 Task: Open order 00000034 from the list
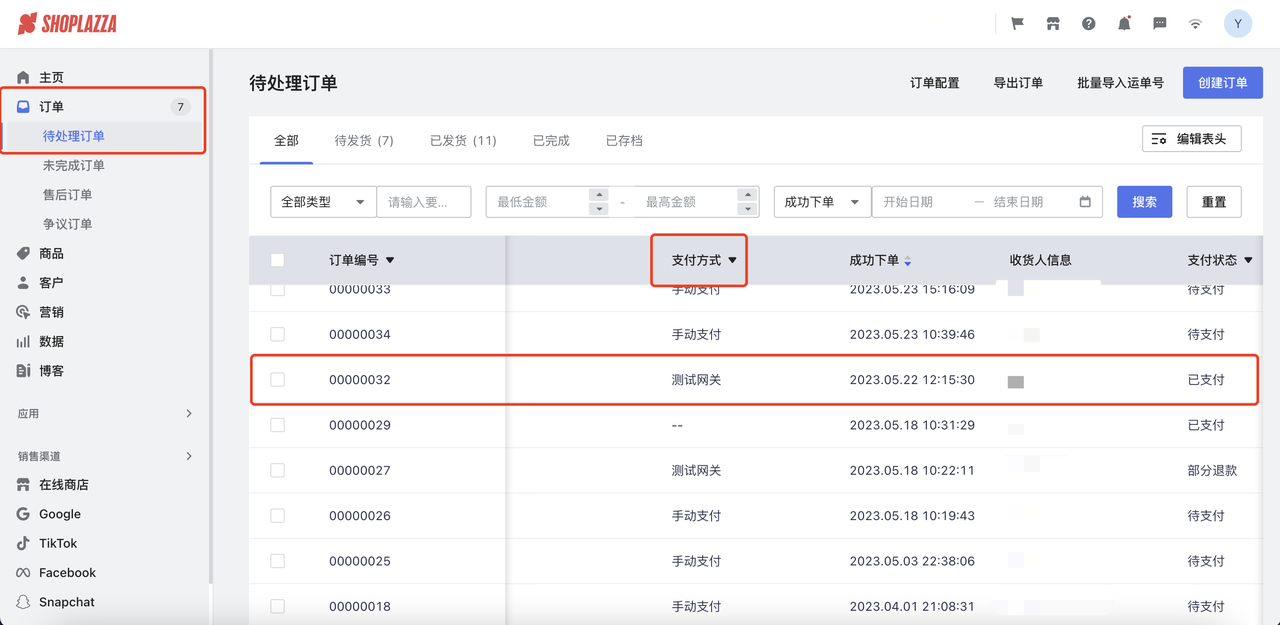360,334
